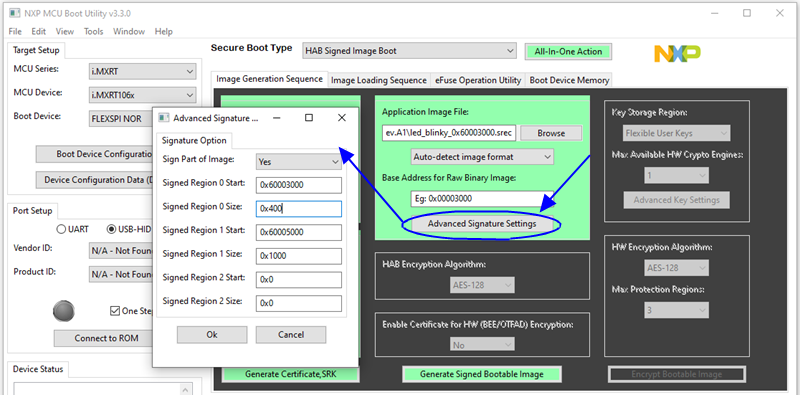Open the Max Protection Regions dropdown
This screenshot has width=800, height=395.
[x=677, y=310]
